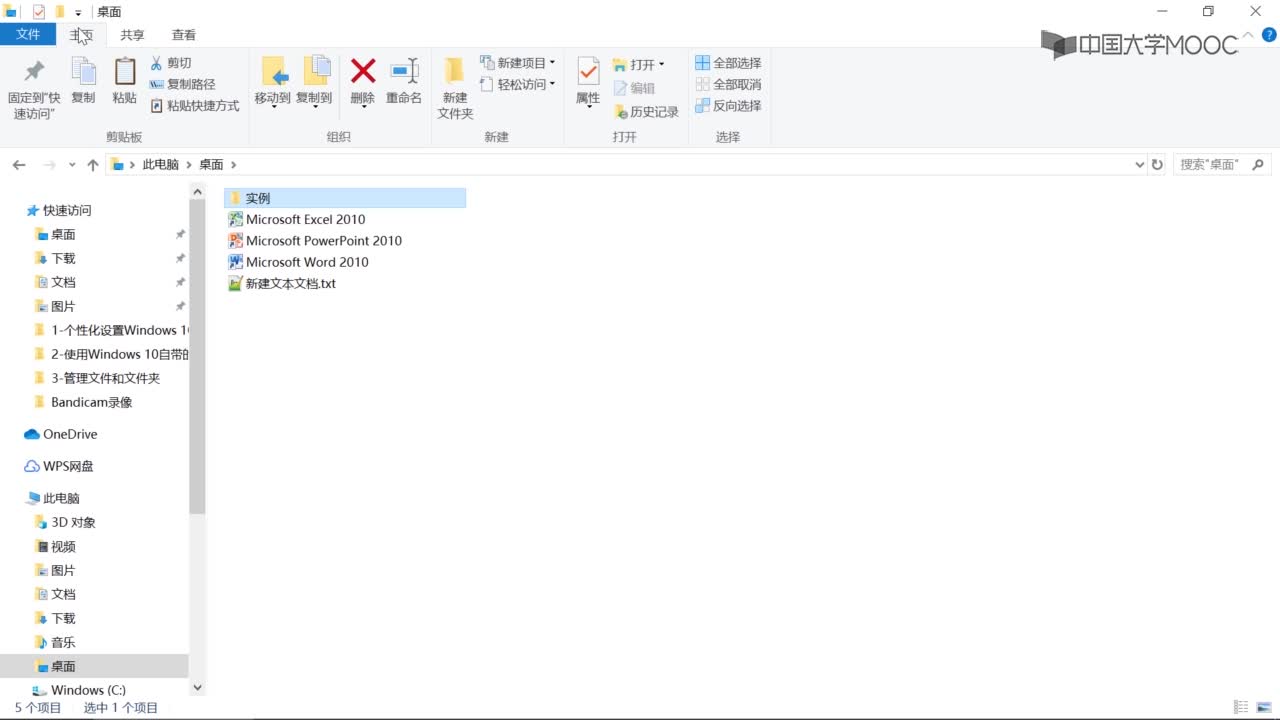Open 下载 under Quick access
This screenshot has height=720, width=1280.
[63, 258]
